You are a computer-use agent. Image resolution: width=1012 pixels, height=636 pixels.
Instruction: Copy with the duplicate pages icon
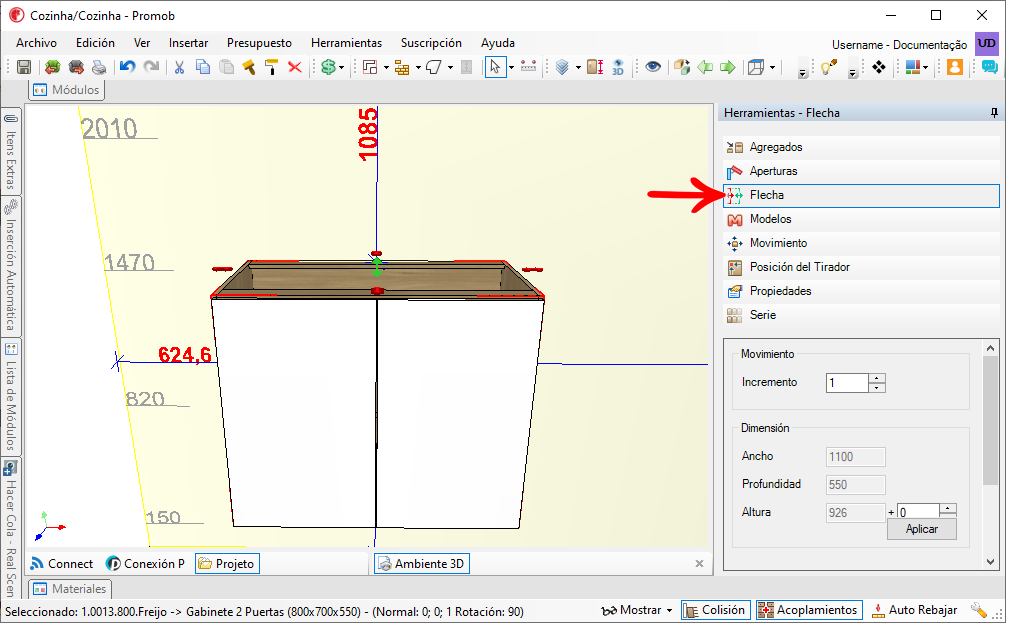(203, 67)
